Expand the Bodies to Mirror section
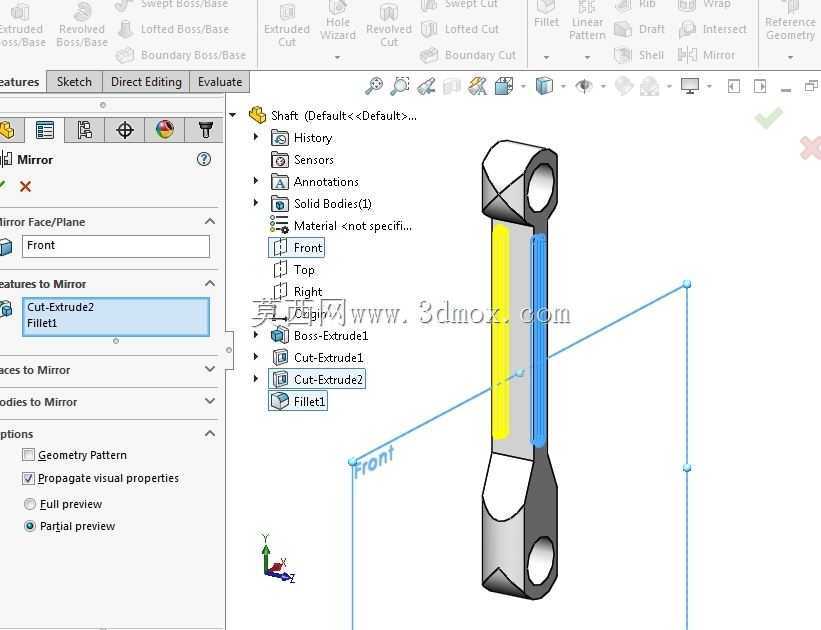The width and height of the screenshot is (821, 630). point(210,401)
